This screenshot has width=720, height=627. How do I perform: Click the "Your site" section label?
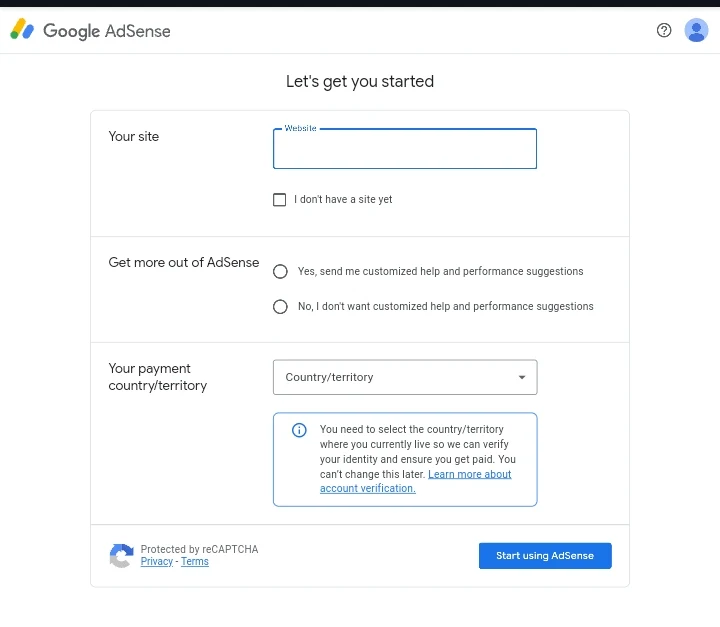134,137
